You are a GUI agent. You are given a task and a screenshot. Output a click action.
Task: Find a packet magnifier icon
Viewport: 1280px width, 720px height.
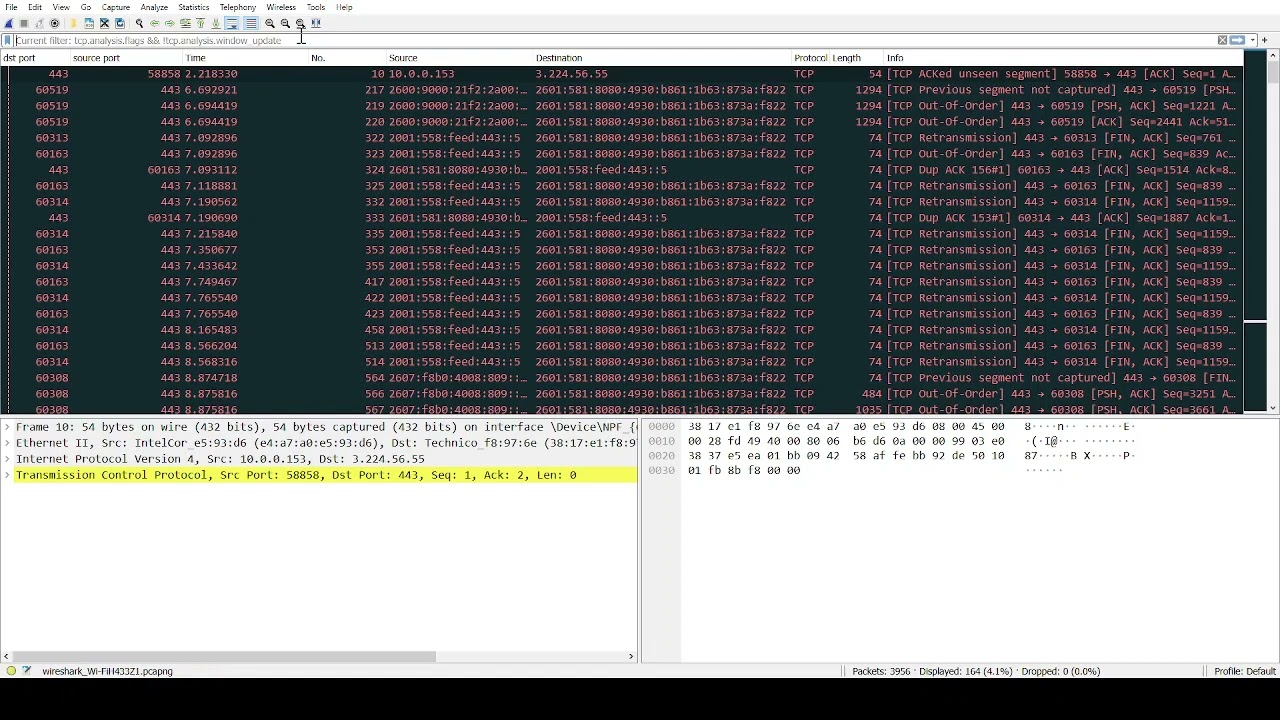coord(139,23)
